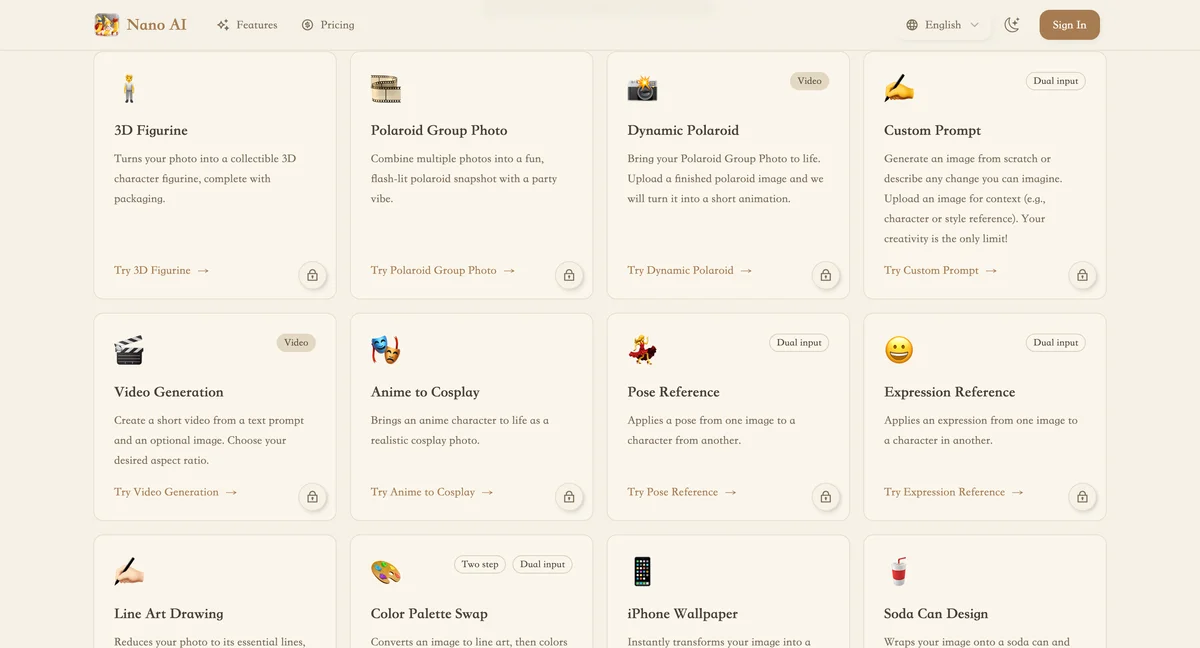Click the lock icon on Video Generation card
The height and width of the screenshot is (648, 1200).
coord(312,497)
